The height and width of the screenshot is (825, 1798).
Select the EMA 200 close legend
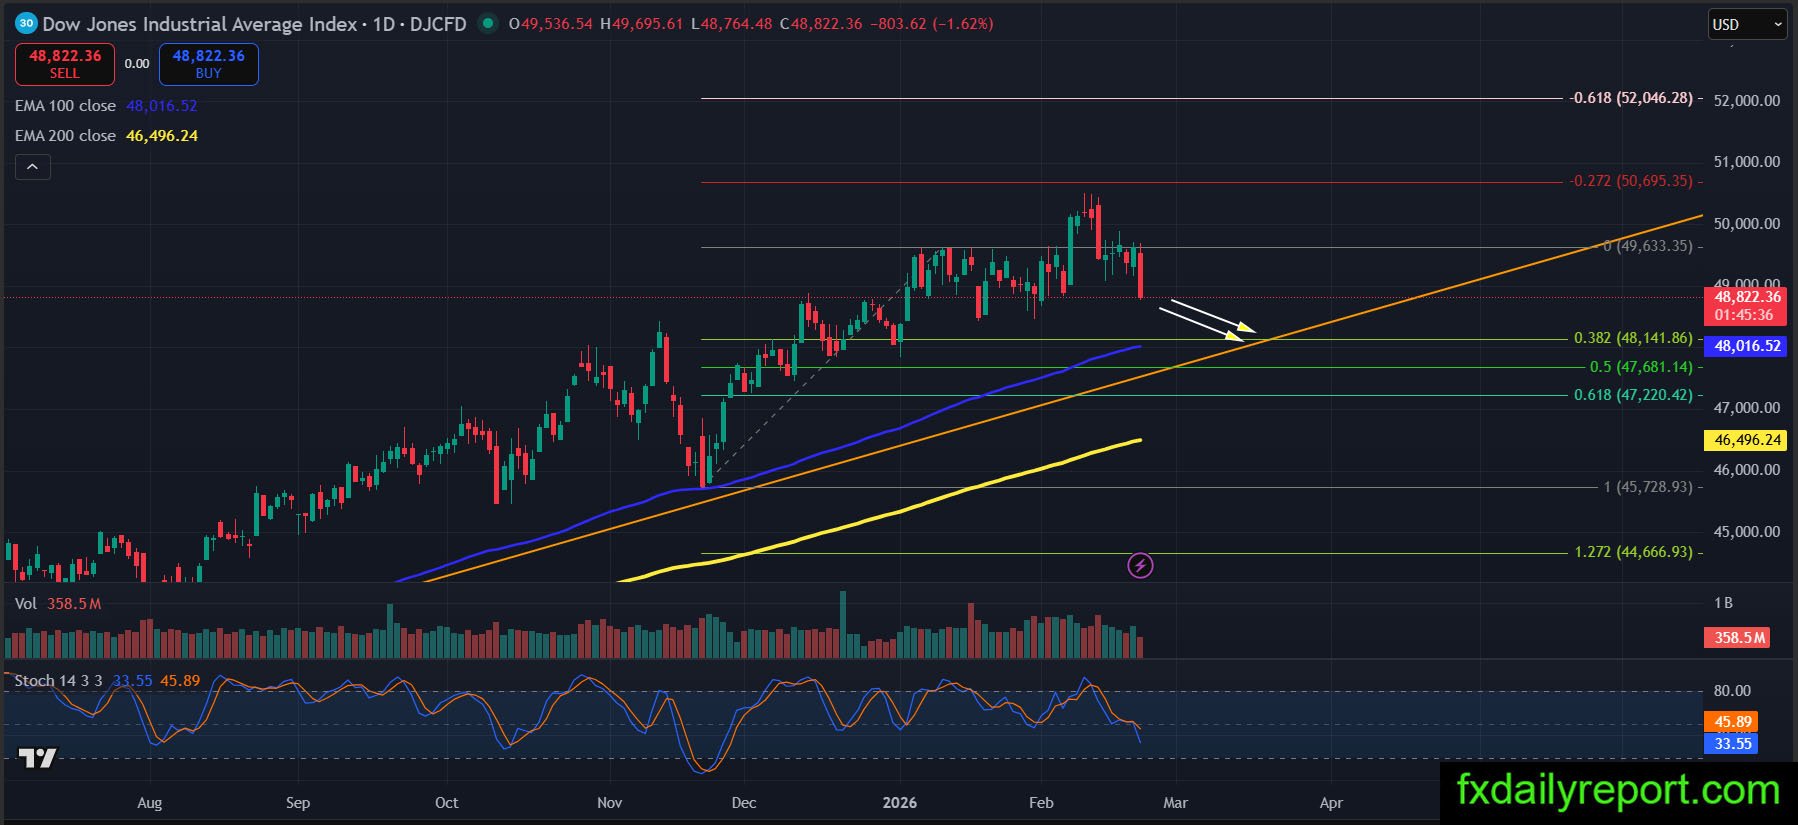65,136
